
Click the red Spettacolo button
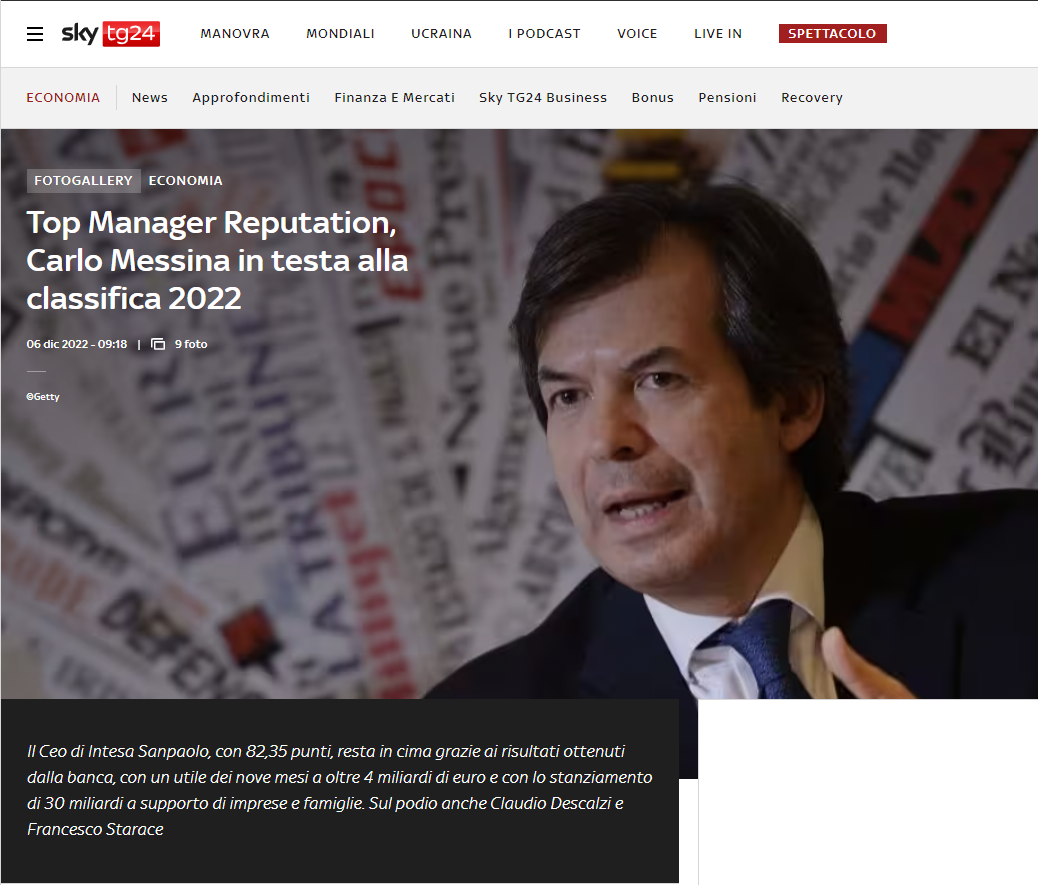tap(832, 34)
